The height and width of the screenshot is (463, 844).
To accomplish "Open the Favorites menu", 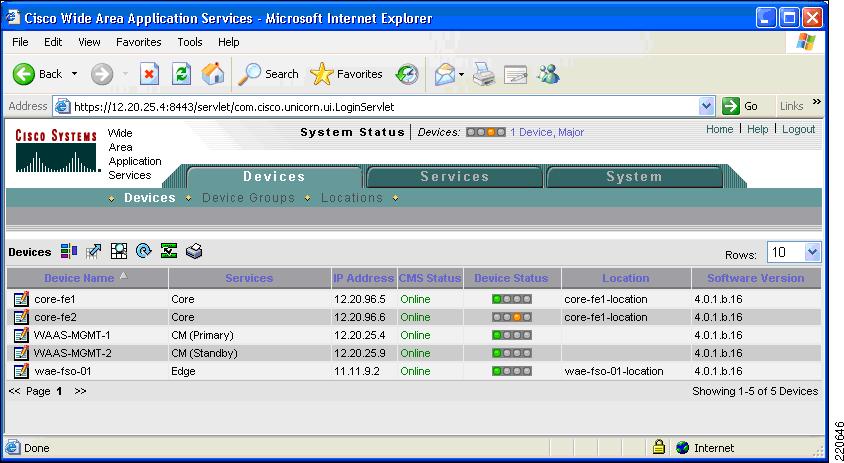I will pos(139,42).
